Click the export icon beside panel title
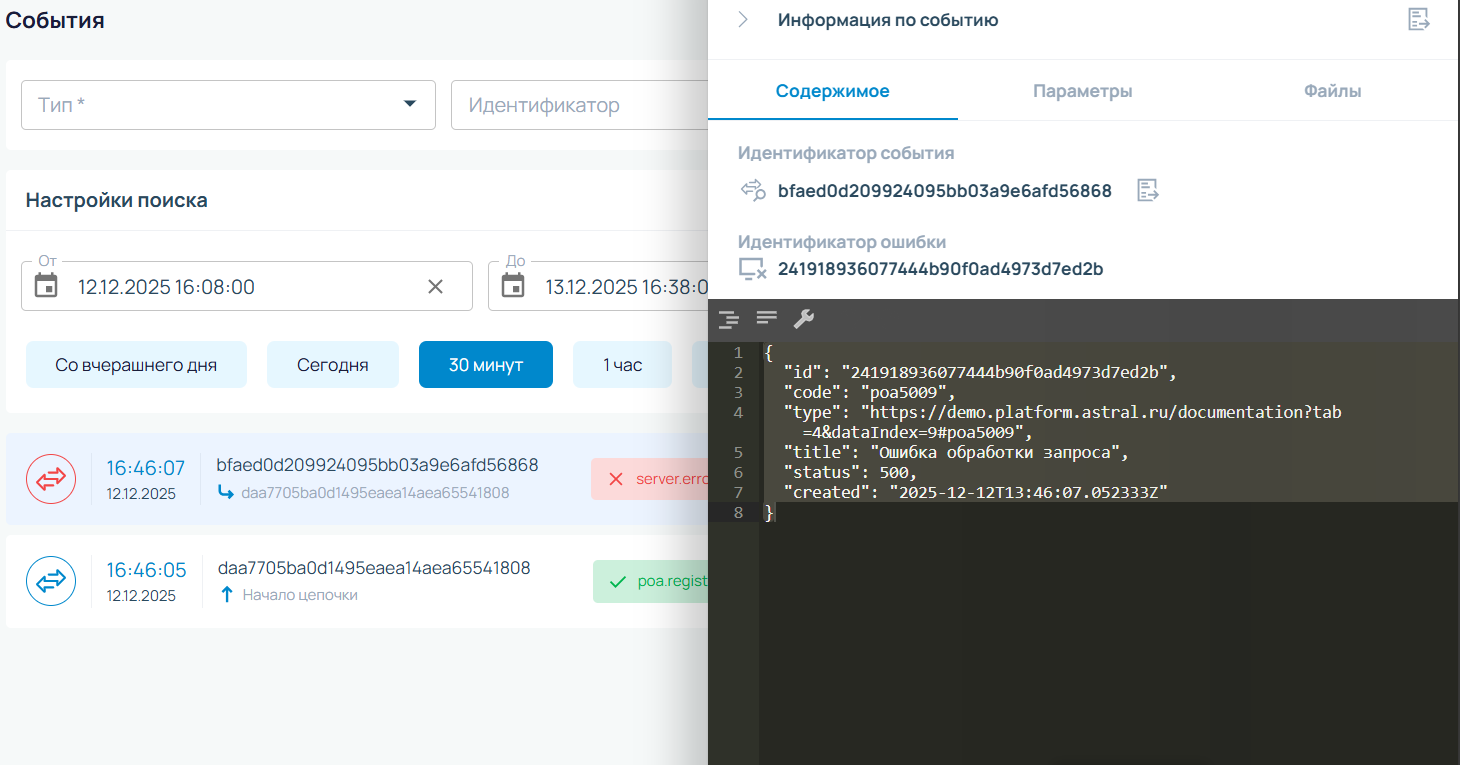Viewport: 1460px width, 765px height. pyautogui.click(x=1418, y=19)
